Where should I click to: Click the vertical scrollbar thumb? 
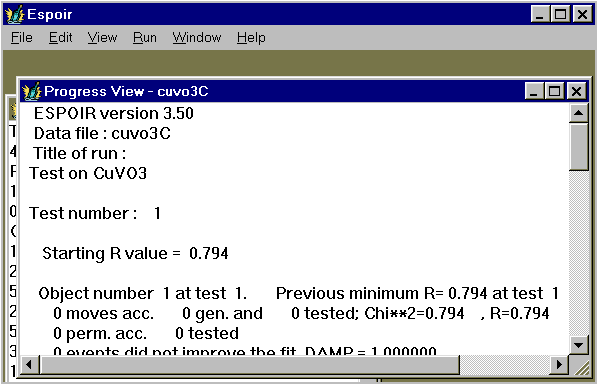point(579,147)
